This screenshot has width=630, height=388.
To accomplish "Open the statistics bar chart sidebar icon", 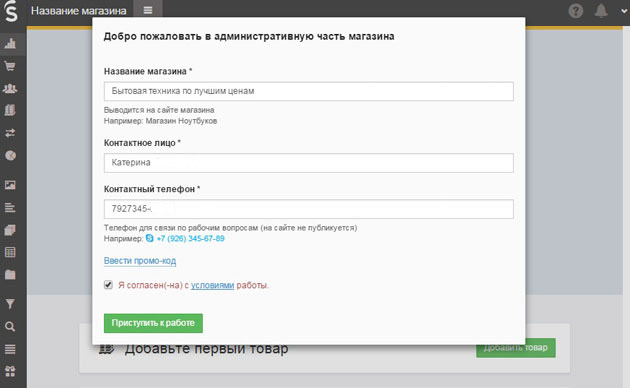I will [x=10, y=43].
